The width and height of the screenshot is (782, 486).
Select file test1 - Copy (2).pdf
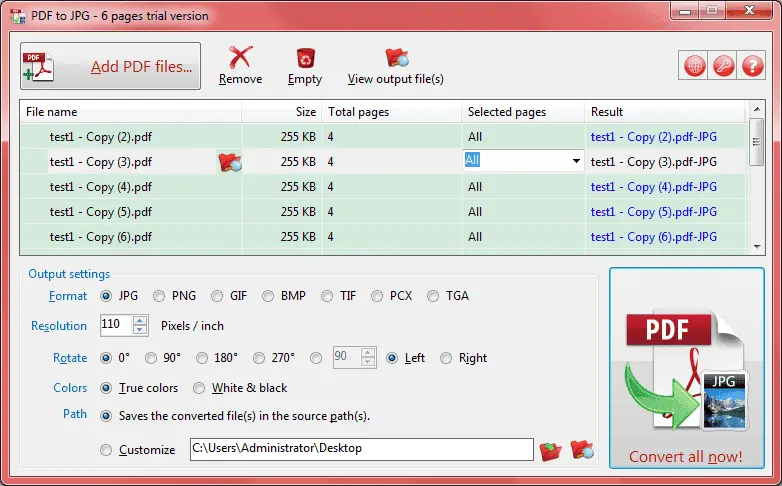[x=101, y=137]
